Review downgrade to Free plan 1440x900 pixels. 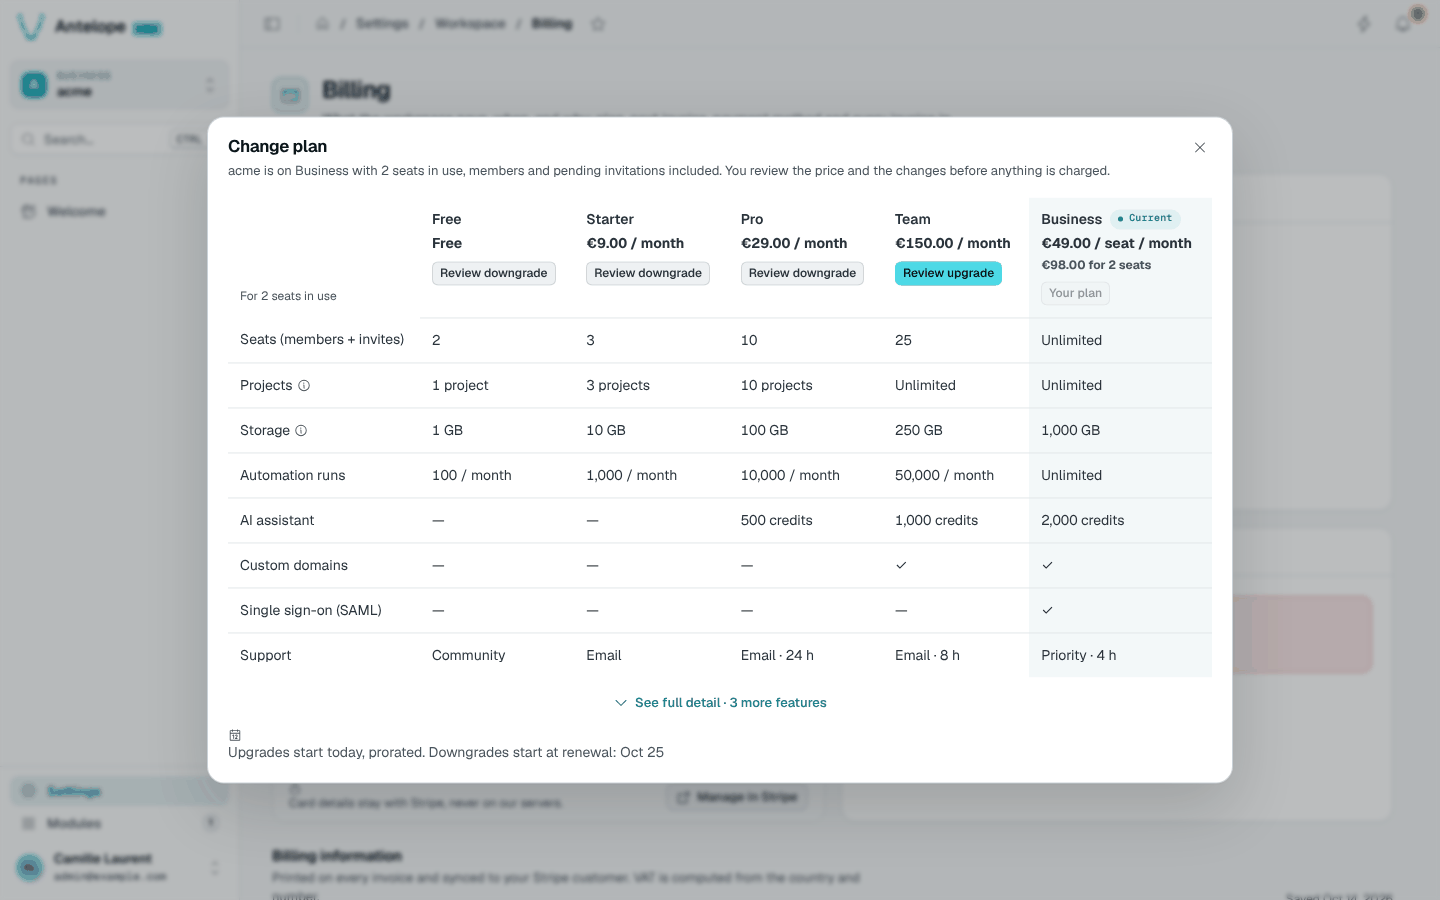coord(494,273)
